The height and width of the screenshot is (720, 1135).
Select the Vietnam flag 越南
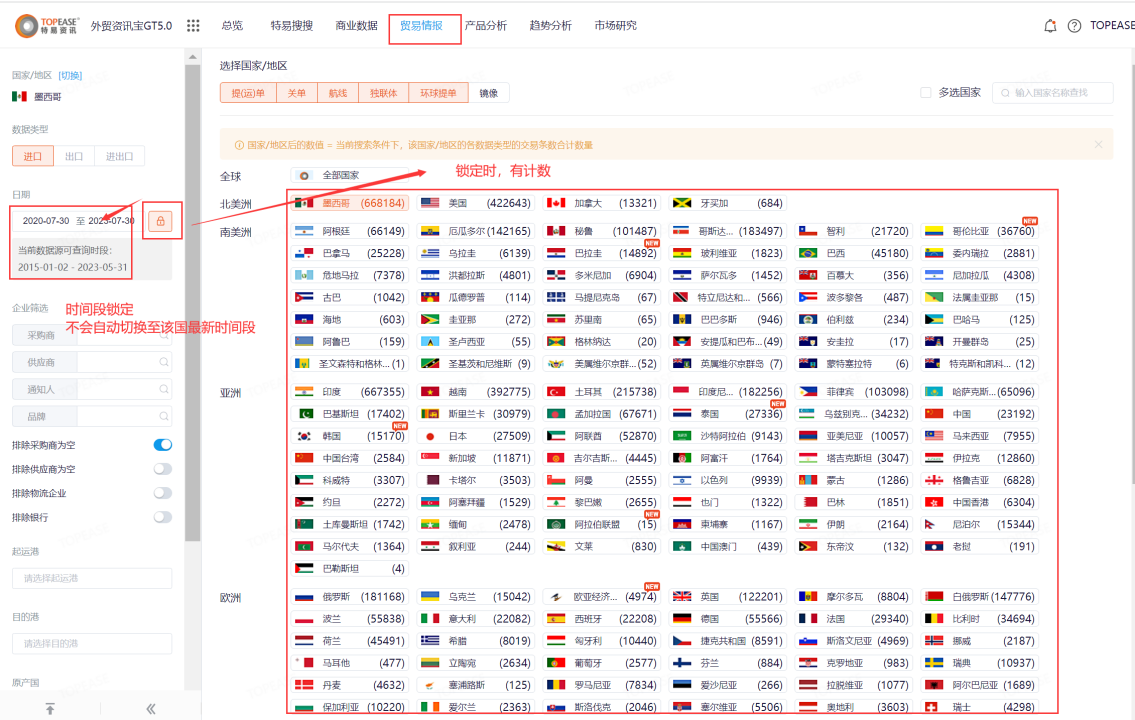click(476, 391)
